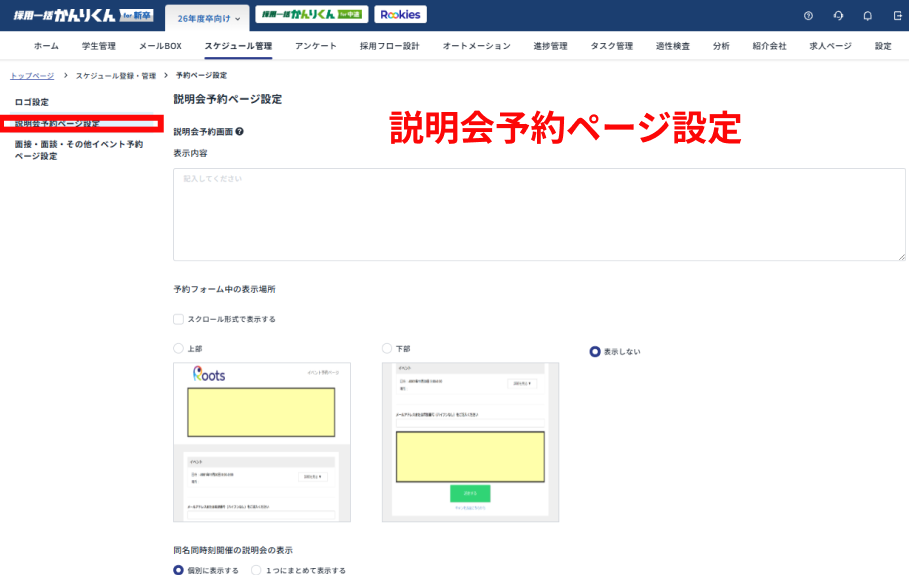Screen dimensions: 909x575
Task: Open the Rookies product button
Action: tap(401, 14)
